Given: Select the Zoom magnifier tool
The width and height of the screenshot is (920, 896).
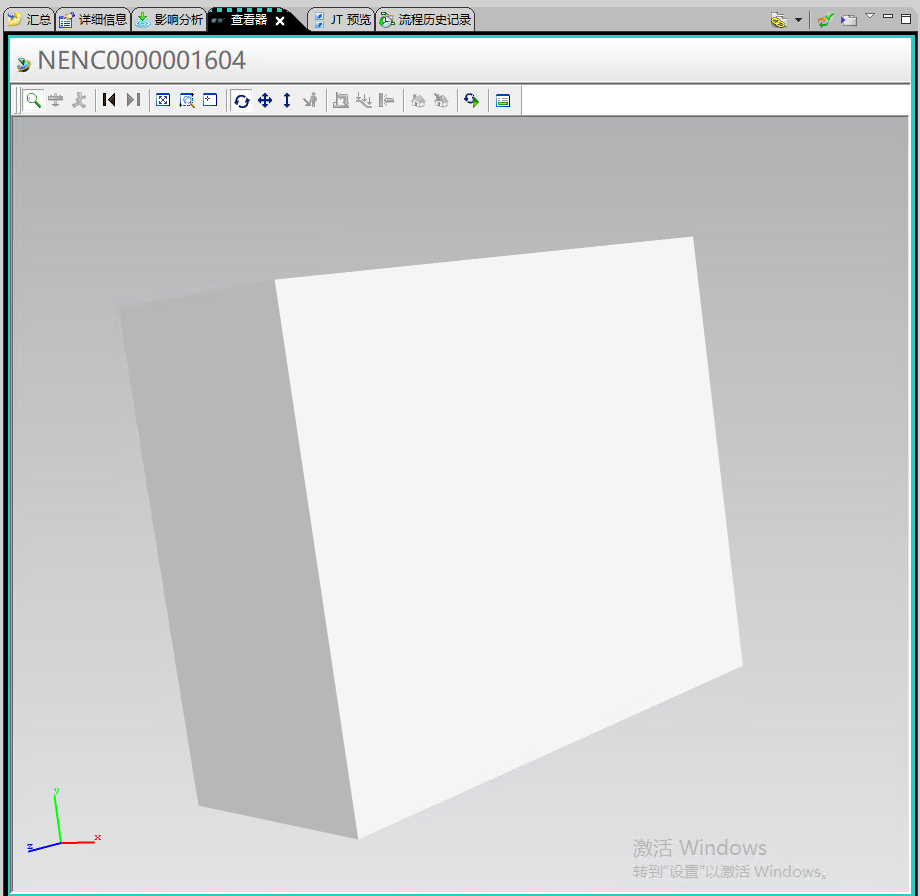Looking at the screenshot, I should (33, 100).
